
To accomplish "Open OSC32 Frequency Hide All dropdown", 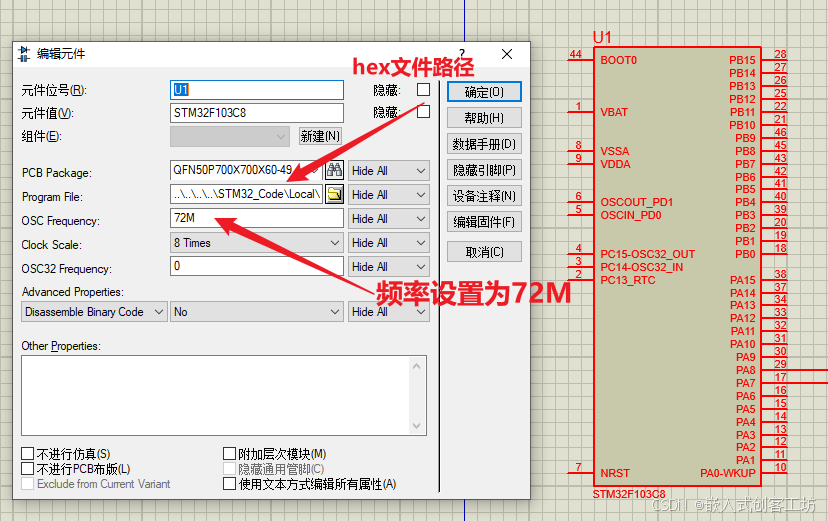I will (x=389, y=267).
